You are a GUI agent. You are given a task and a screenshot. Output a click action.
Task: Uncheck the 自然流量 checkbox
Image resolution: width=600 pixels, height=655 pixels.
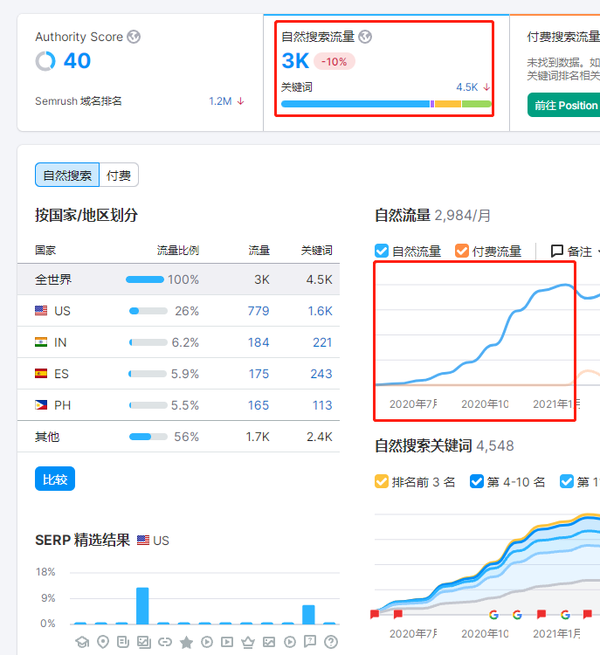(x=381, y=251)
